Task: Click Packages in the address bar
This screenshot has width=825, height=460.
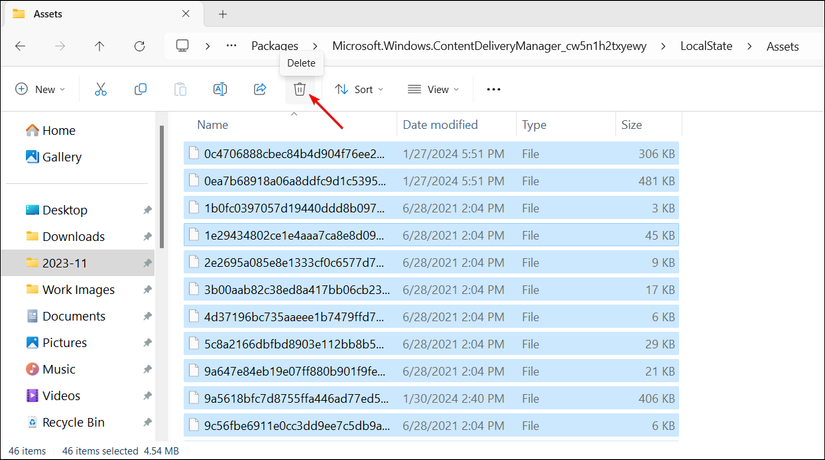Action: (275, 46)
